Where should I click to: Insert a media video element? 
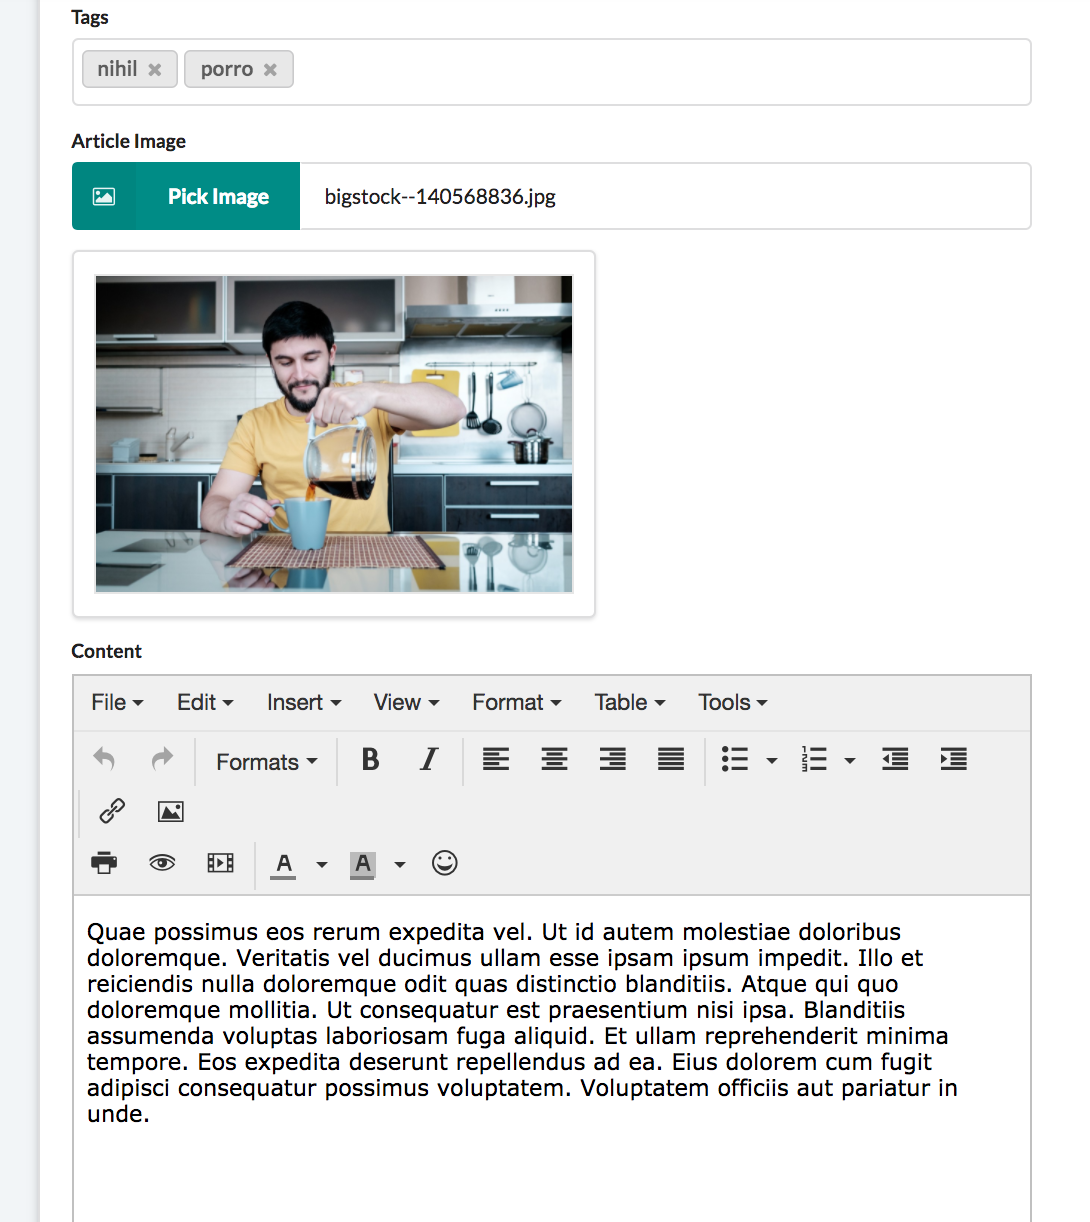click(220, 862)
